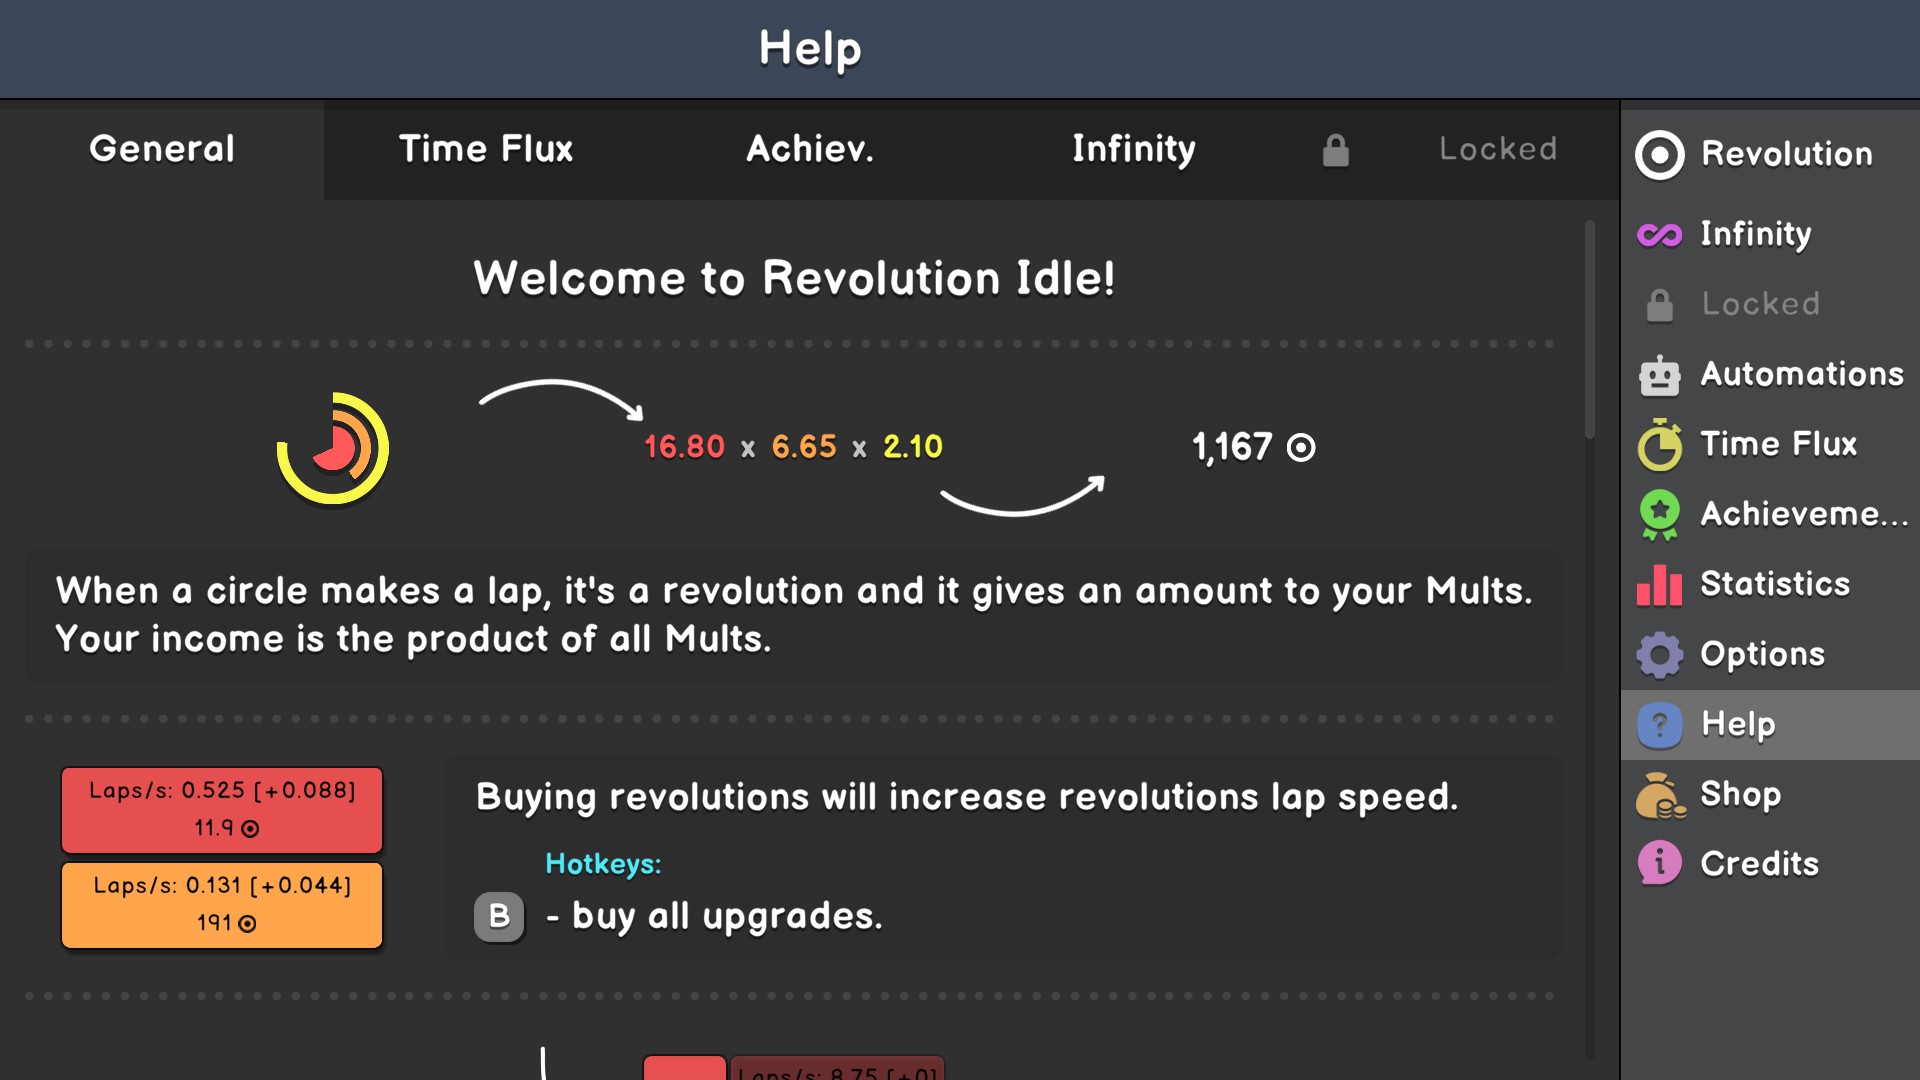Select the Infinity help tab
Image resolution: width=1920 pixels, height=1080 pixels.
point(1134,150)
